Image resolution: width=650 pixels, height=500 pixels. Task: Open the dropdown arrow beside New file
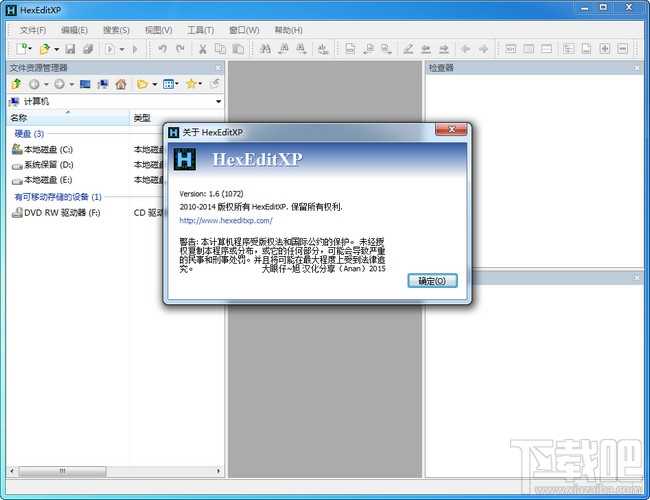[30, 49]
